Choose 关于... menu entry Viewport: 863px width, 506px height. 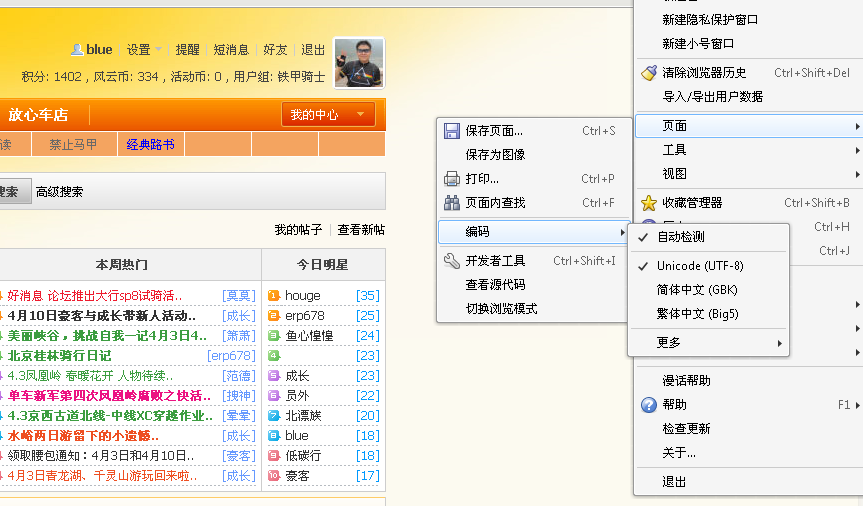[749, 453]
